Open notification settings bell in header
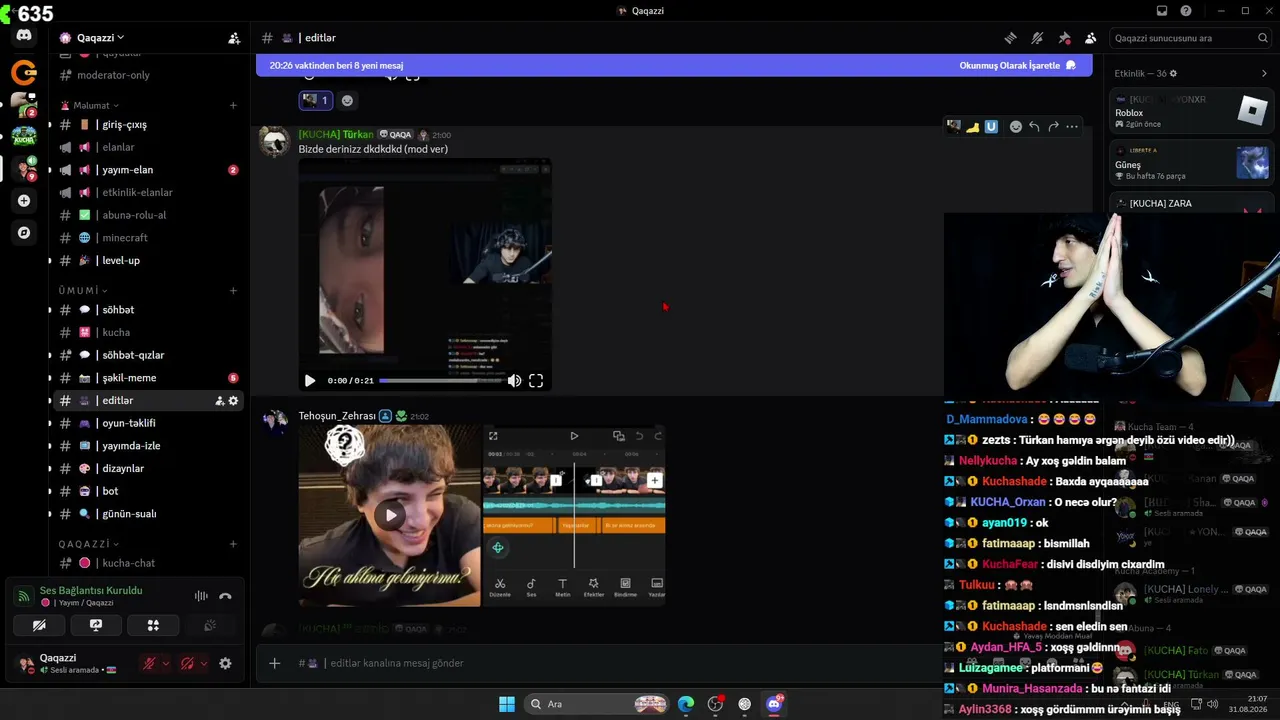The image size is (1280, 720). (1037, 38)
